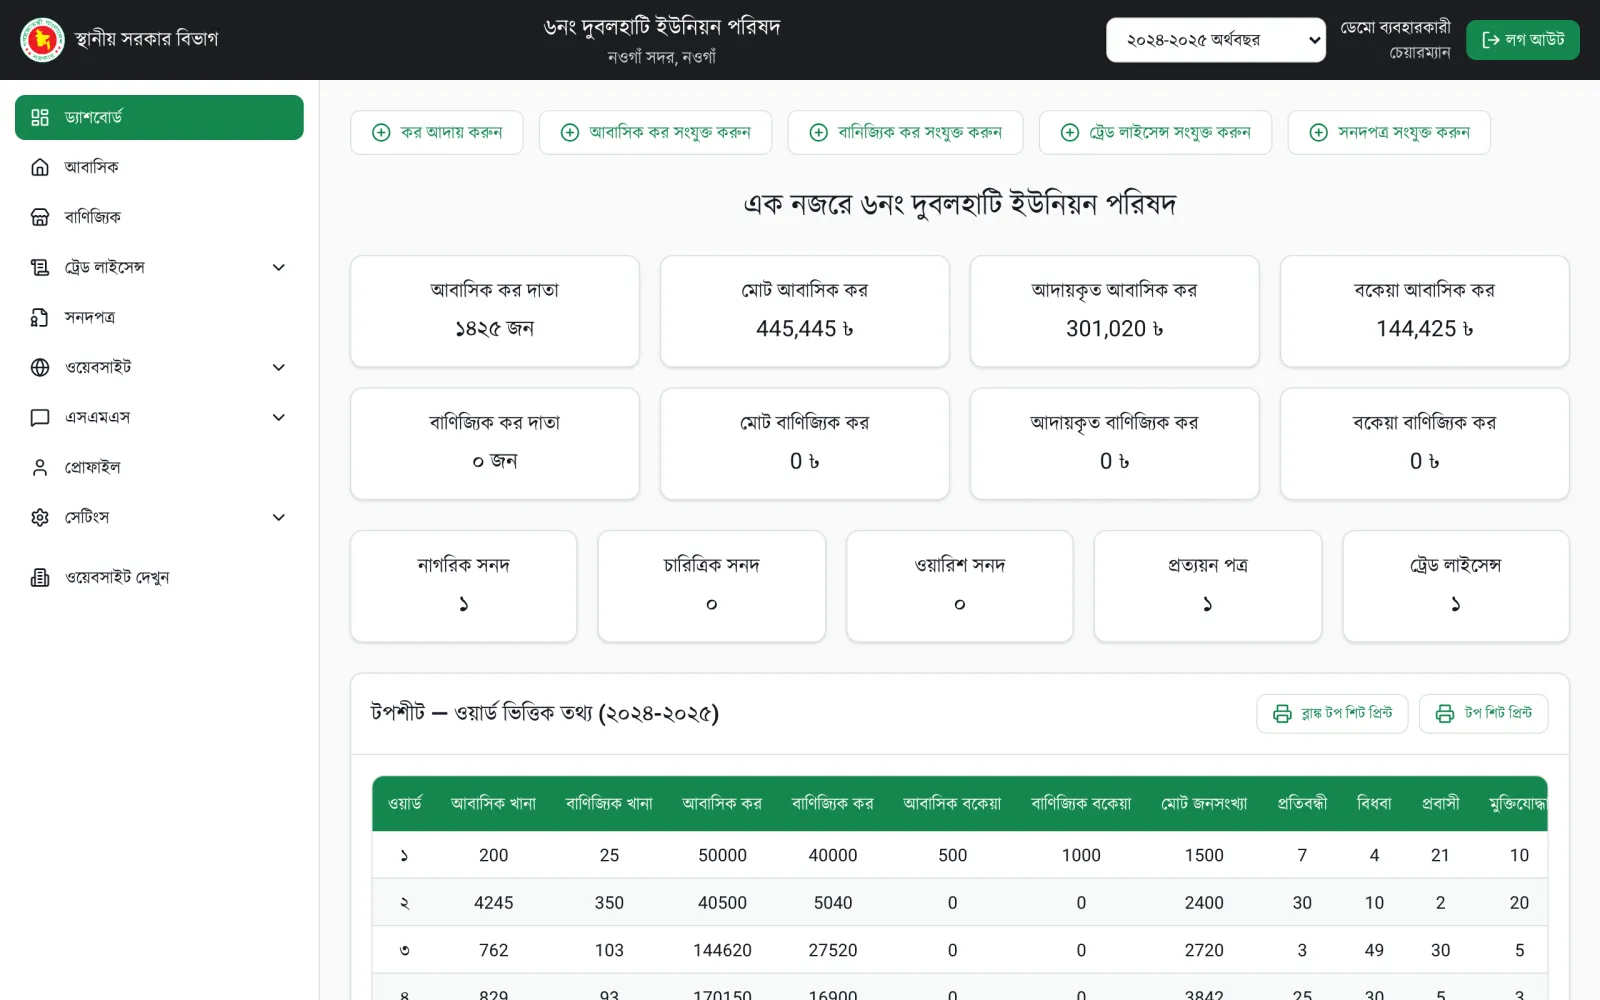This screenshot has height=1000, width=1600.
Task: Click the আবাসিক কর সংযুক্ত করুন button
Action: (655, 132)
